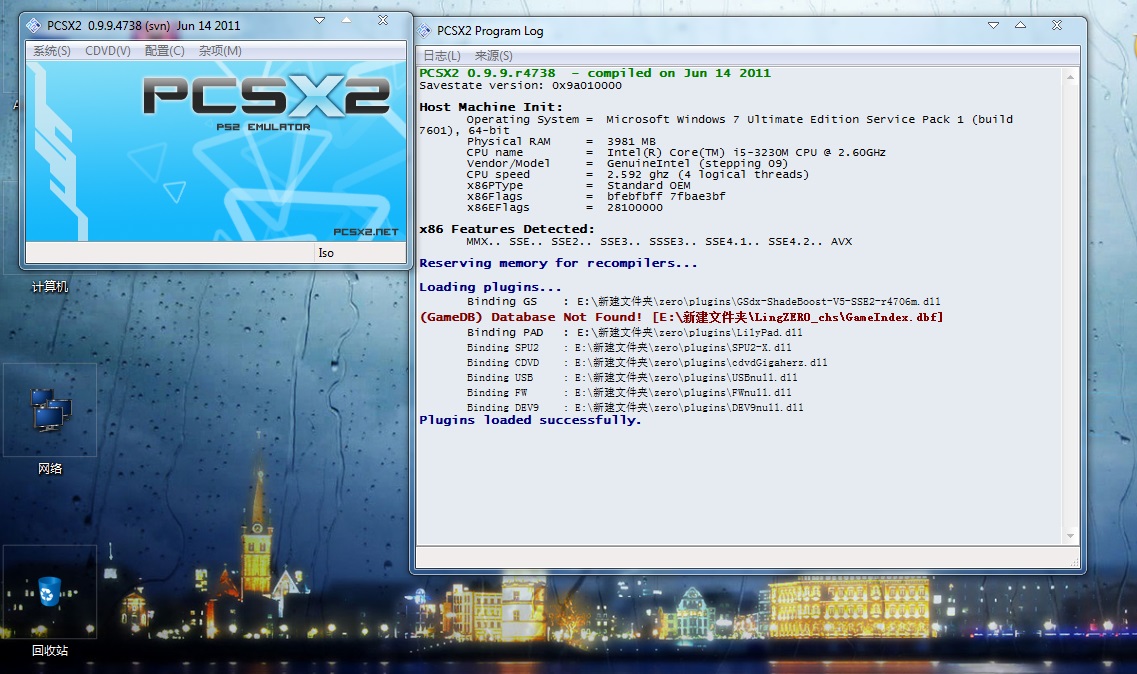Image resolution: width=1137 pixels, height=674 pixels.
Task: Click the Program Log window title icon
Action: (x=424, y=30)
